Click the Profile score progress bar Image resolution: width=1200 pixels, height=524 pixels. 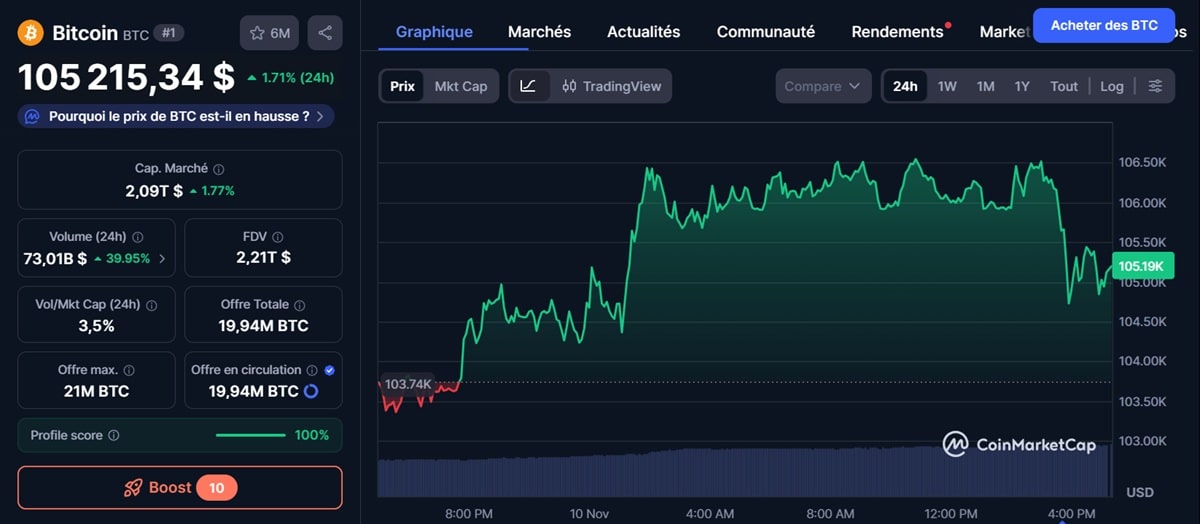251,435
